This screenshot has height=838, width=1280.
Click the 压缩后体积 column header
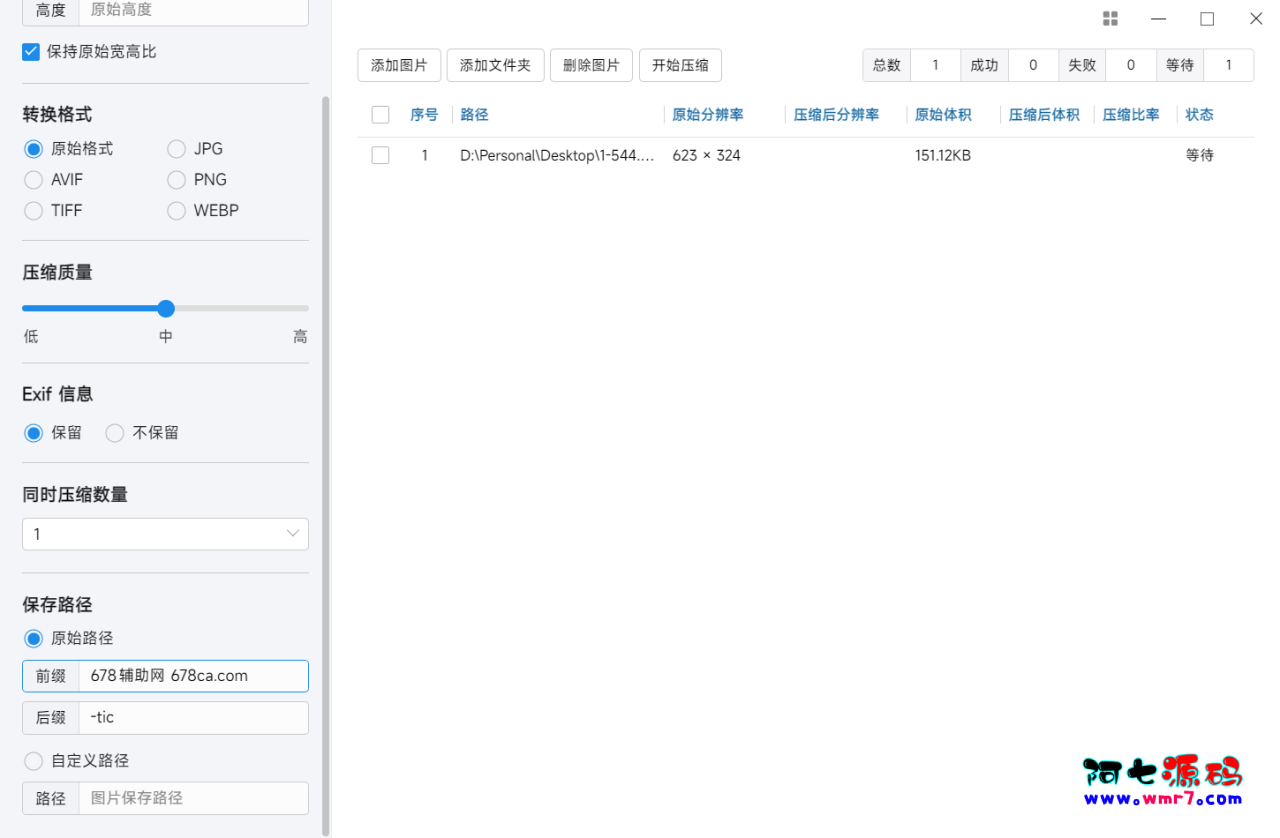(1044, 115)
